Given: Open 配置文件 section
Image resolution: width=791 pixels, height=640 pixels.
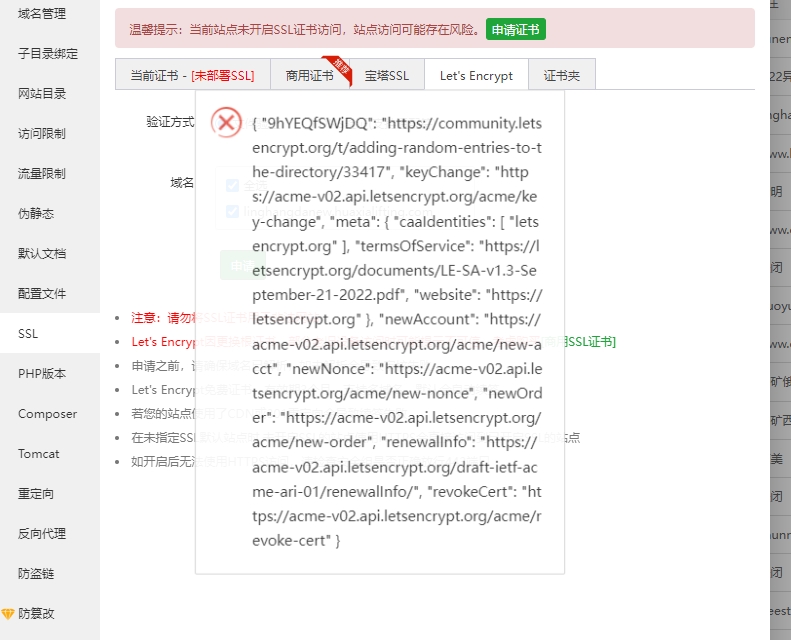Looking at the screenshot, I should (42, 294).
